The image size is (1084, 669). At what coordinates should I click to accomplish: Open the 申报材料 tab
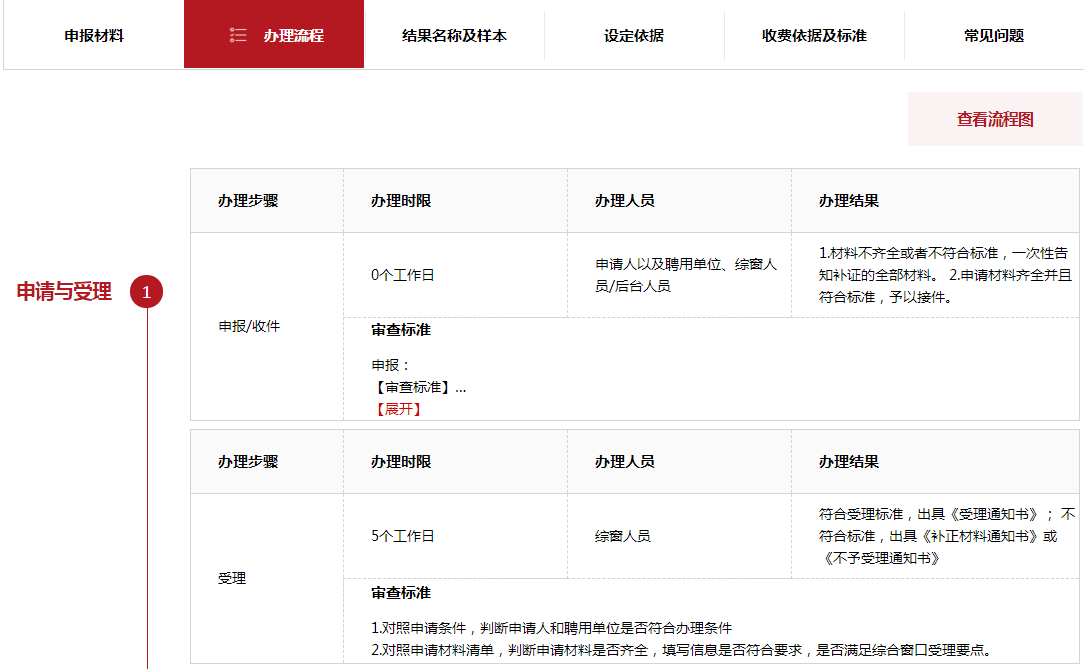tap(94, 35)
